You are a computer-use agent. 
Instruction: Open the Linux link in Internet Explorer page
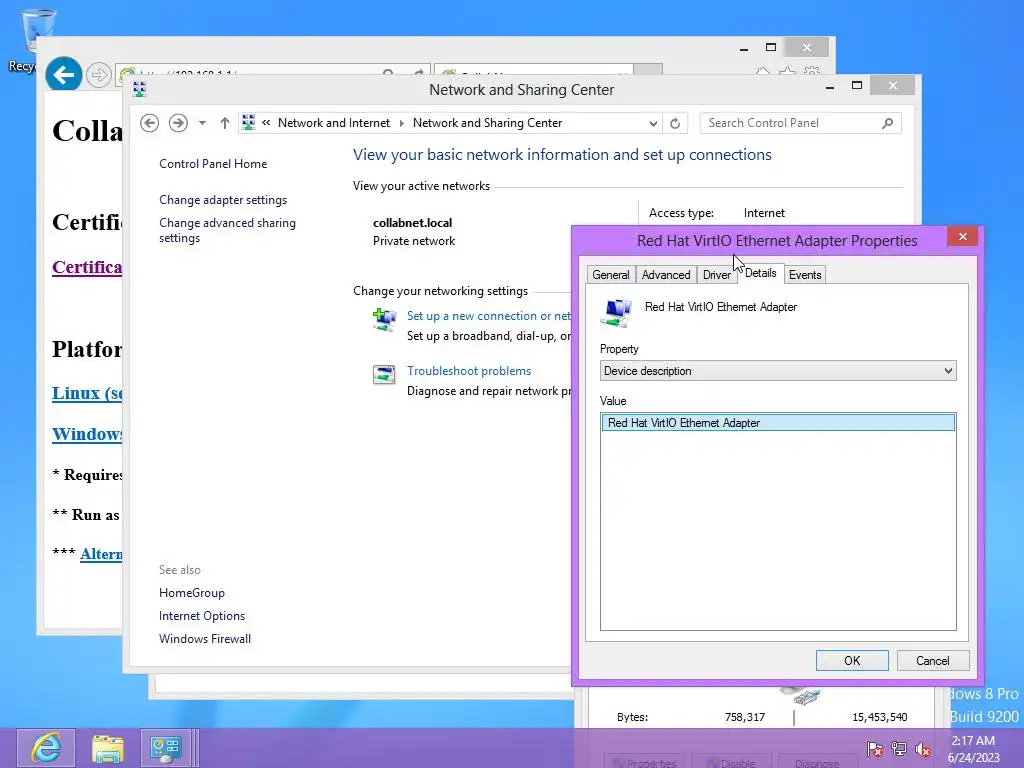point(87,393)
